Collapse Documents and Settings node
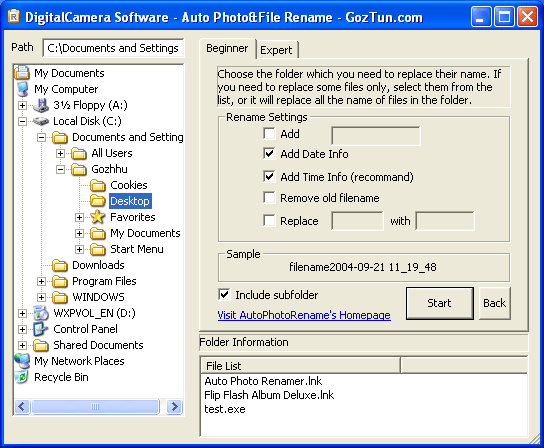The width and height of the screenshot is (544, 448). coord(41,137)
